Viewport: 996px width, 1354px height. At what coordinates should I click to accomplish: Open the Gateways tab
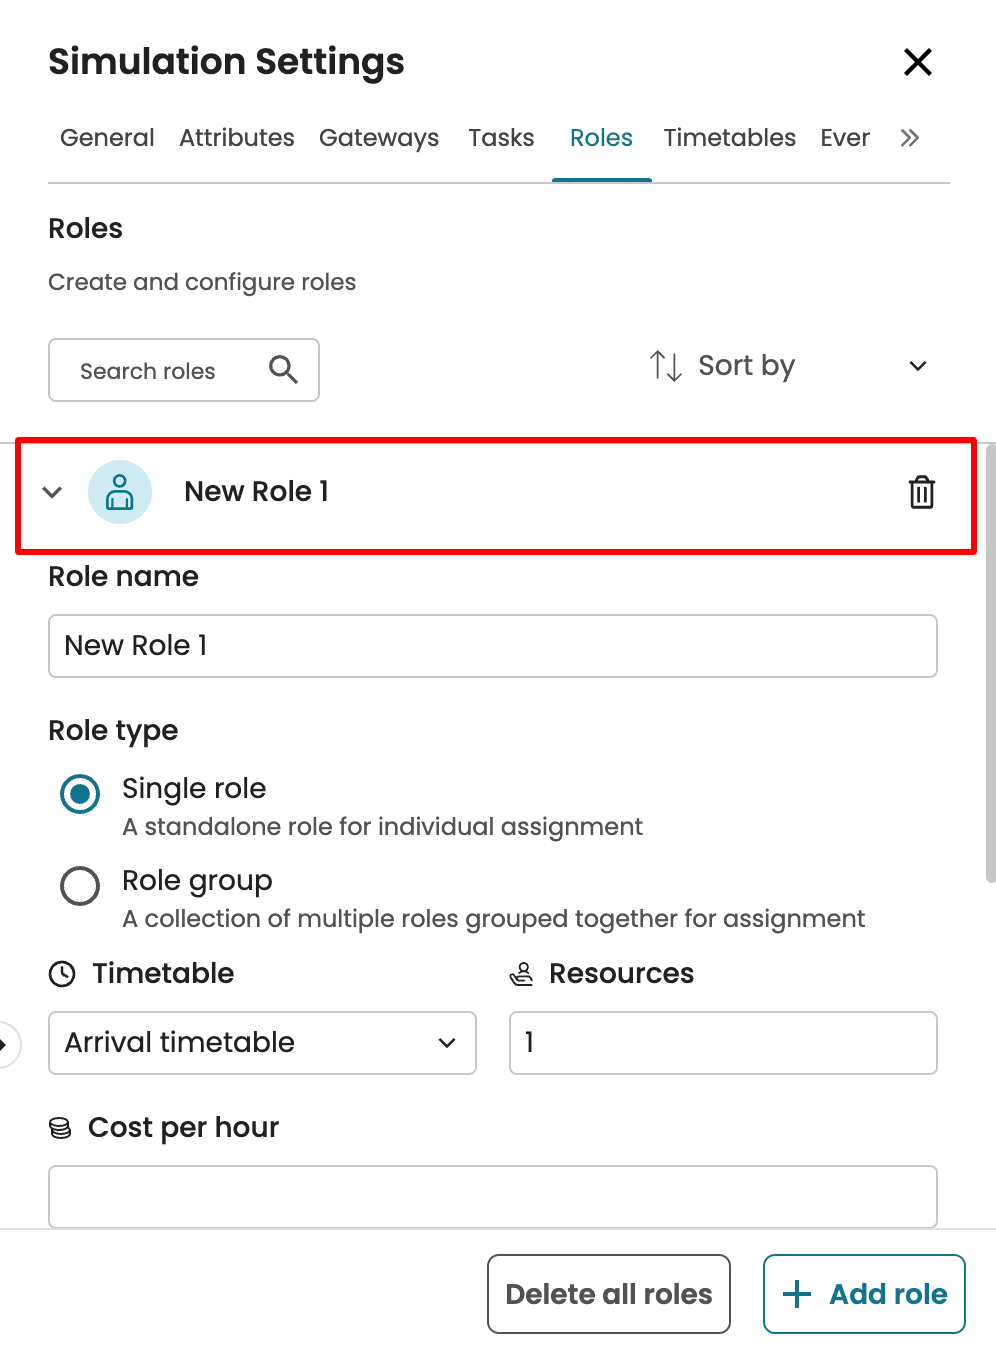coord(379,138)
